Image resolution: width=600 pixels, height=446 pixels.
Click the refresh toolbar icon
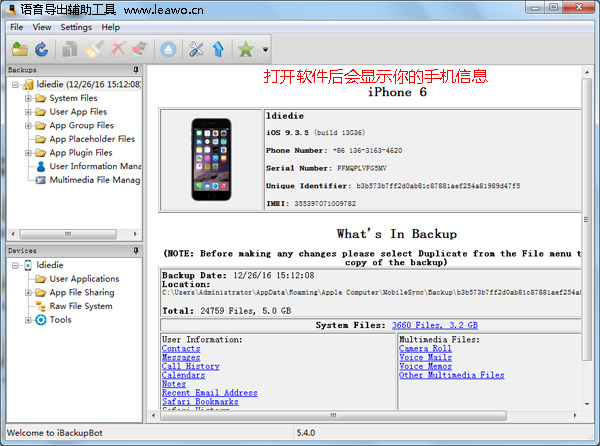(42, 49)
